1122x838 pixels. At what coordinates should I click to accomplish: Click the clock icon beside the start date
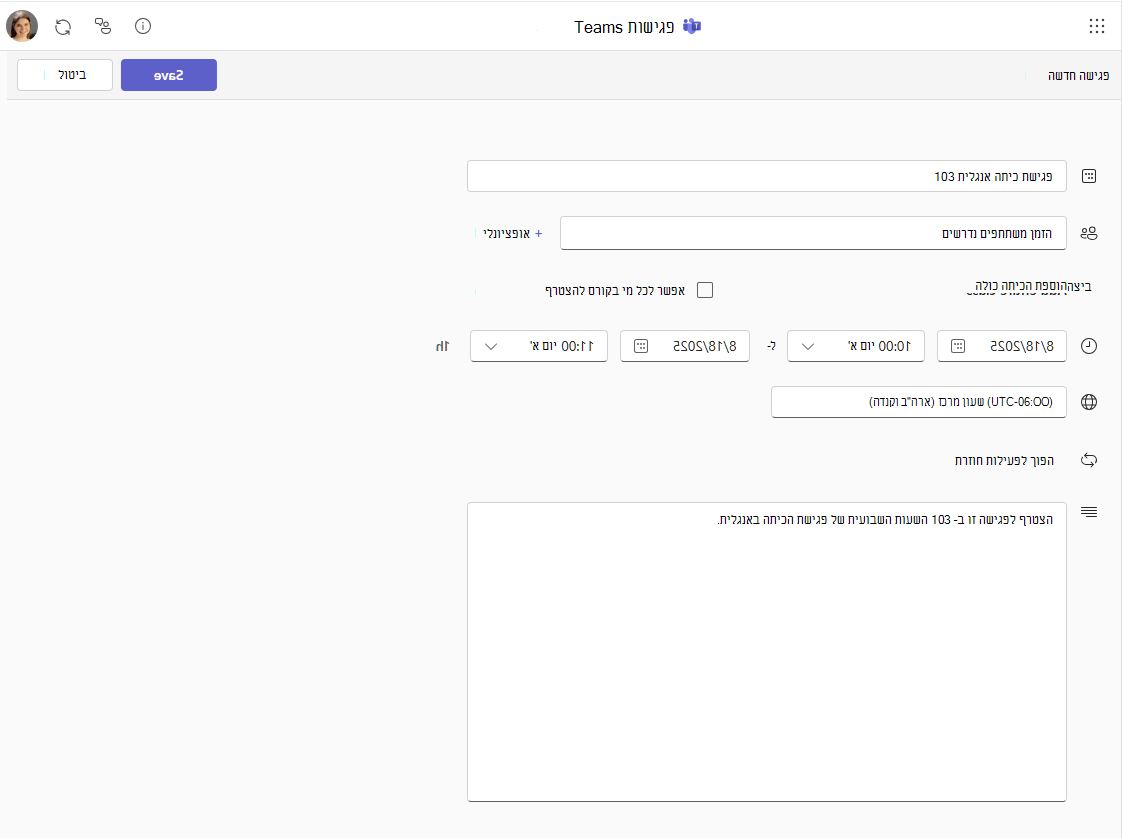1089,346
